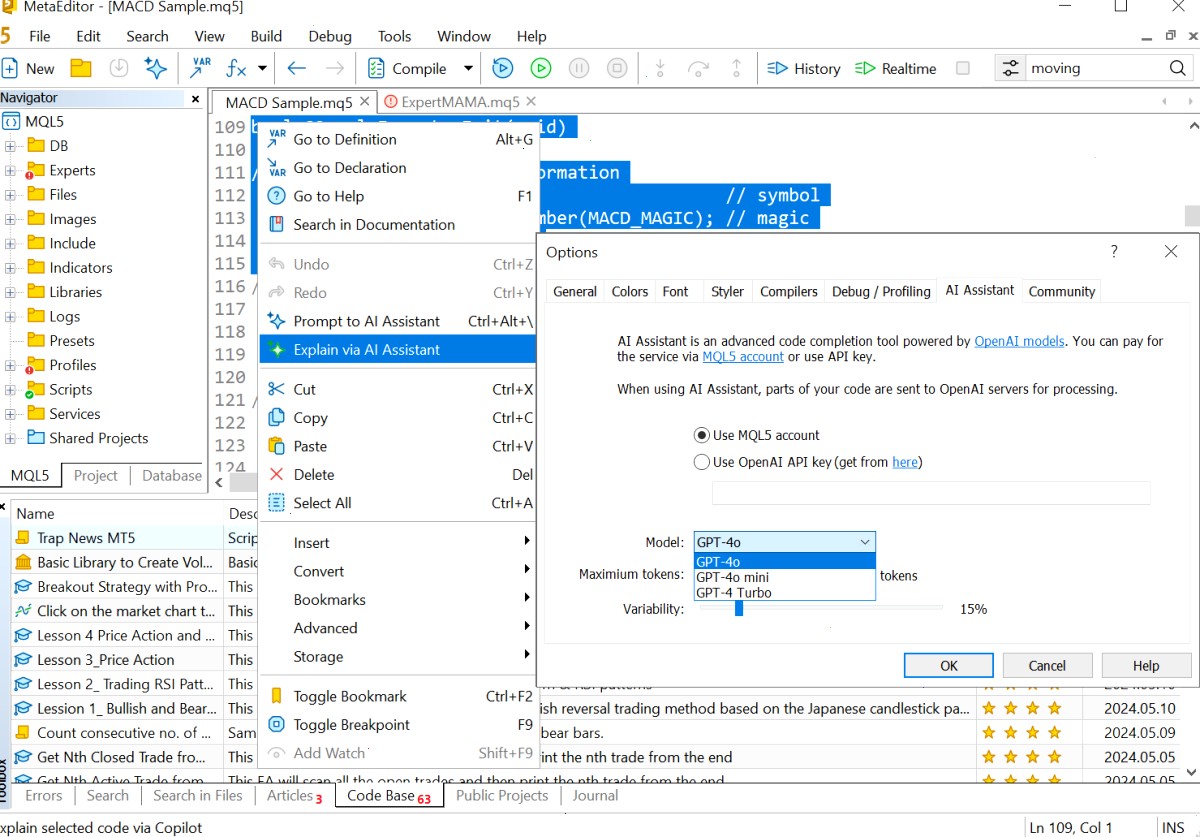Select the Use OpenAI API key radio button
This screenshot has width=1200, height=837.
[x=701, y=462]
